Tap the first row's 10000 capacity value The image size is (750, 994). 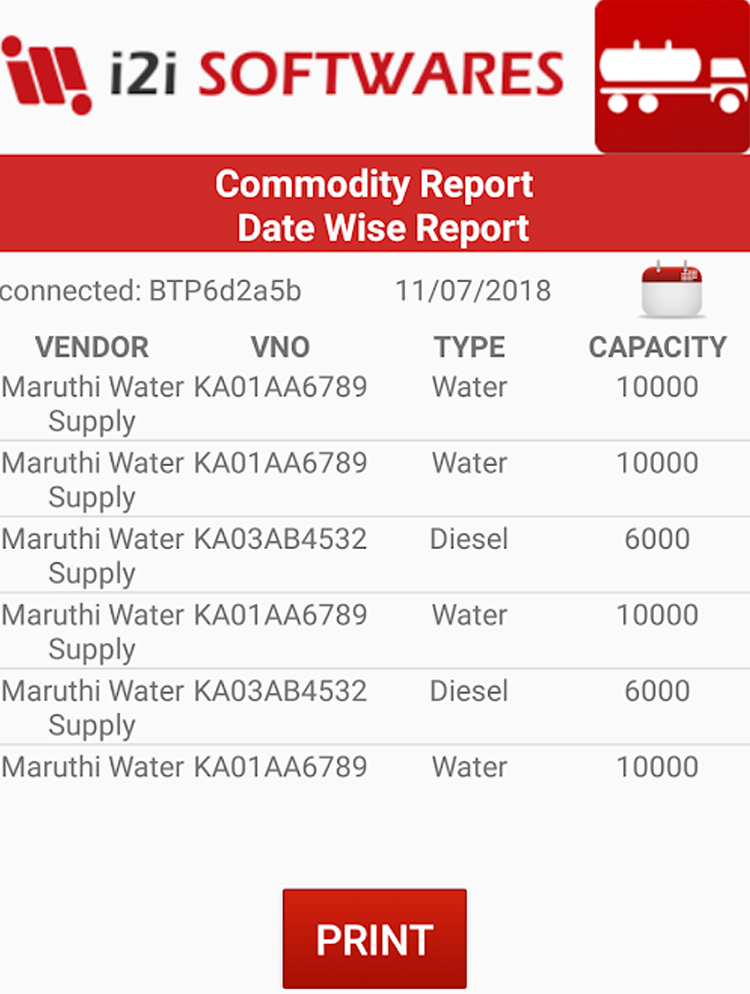(x=657, y=387)
